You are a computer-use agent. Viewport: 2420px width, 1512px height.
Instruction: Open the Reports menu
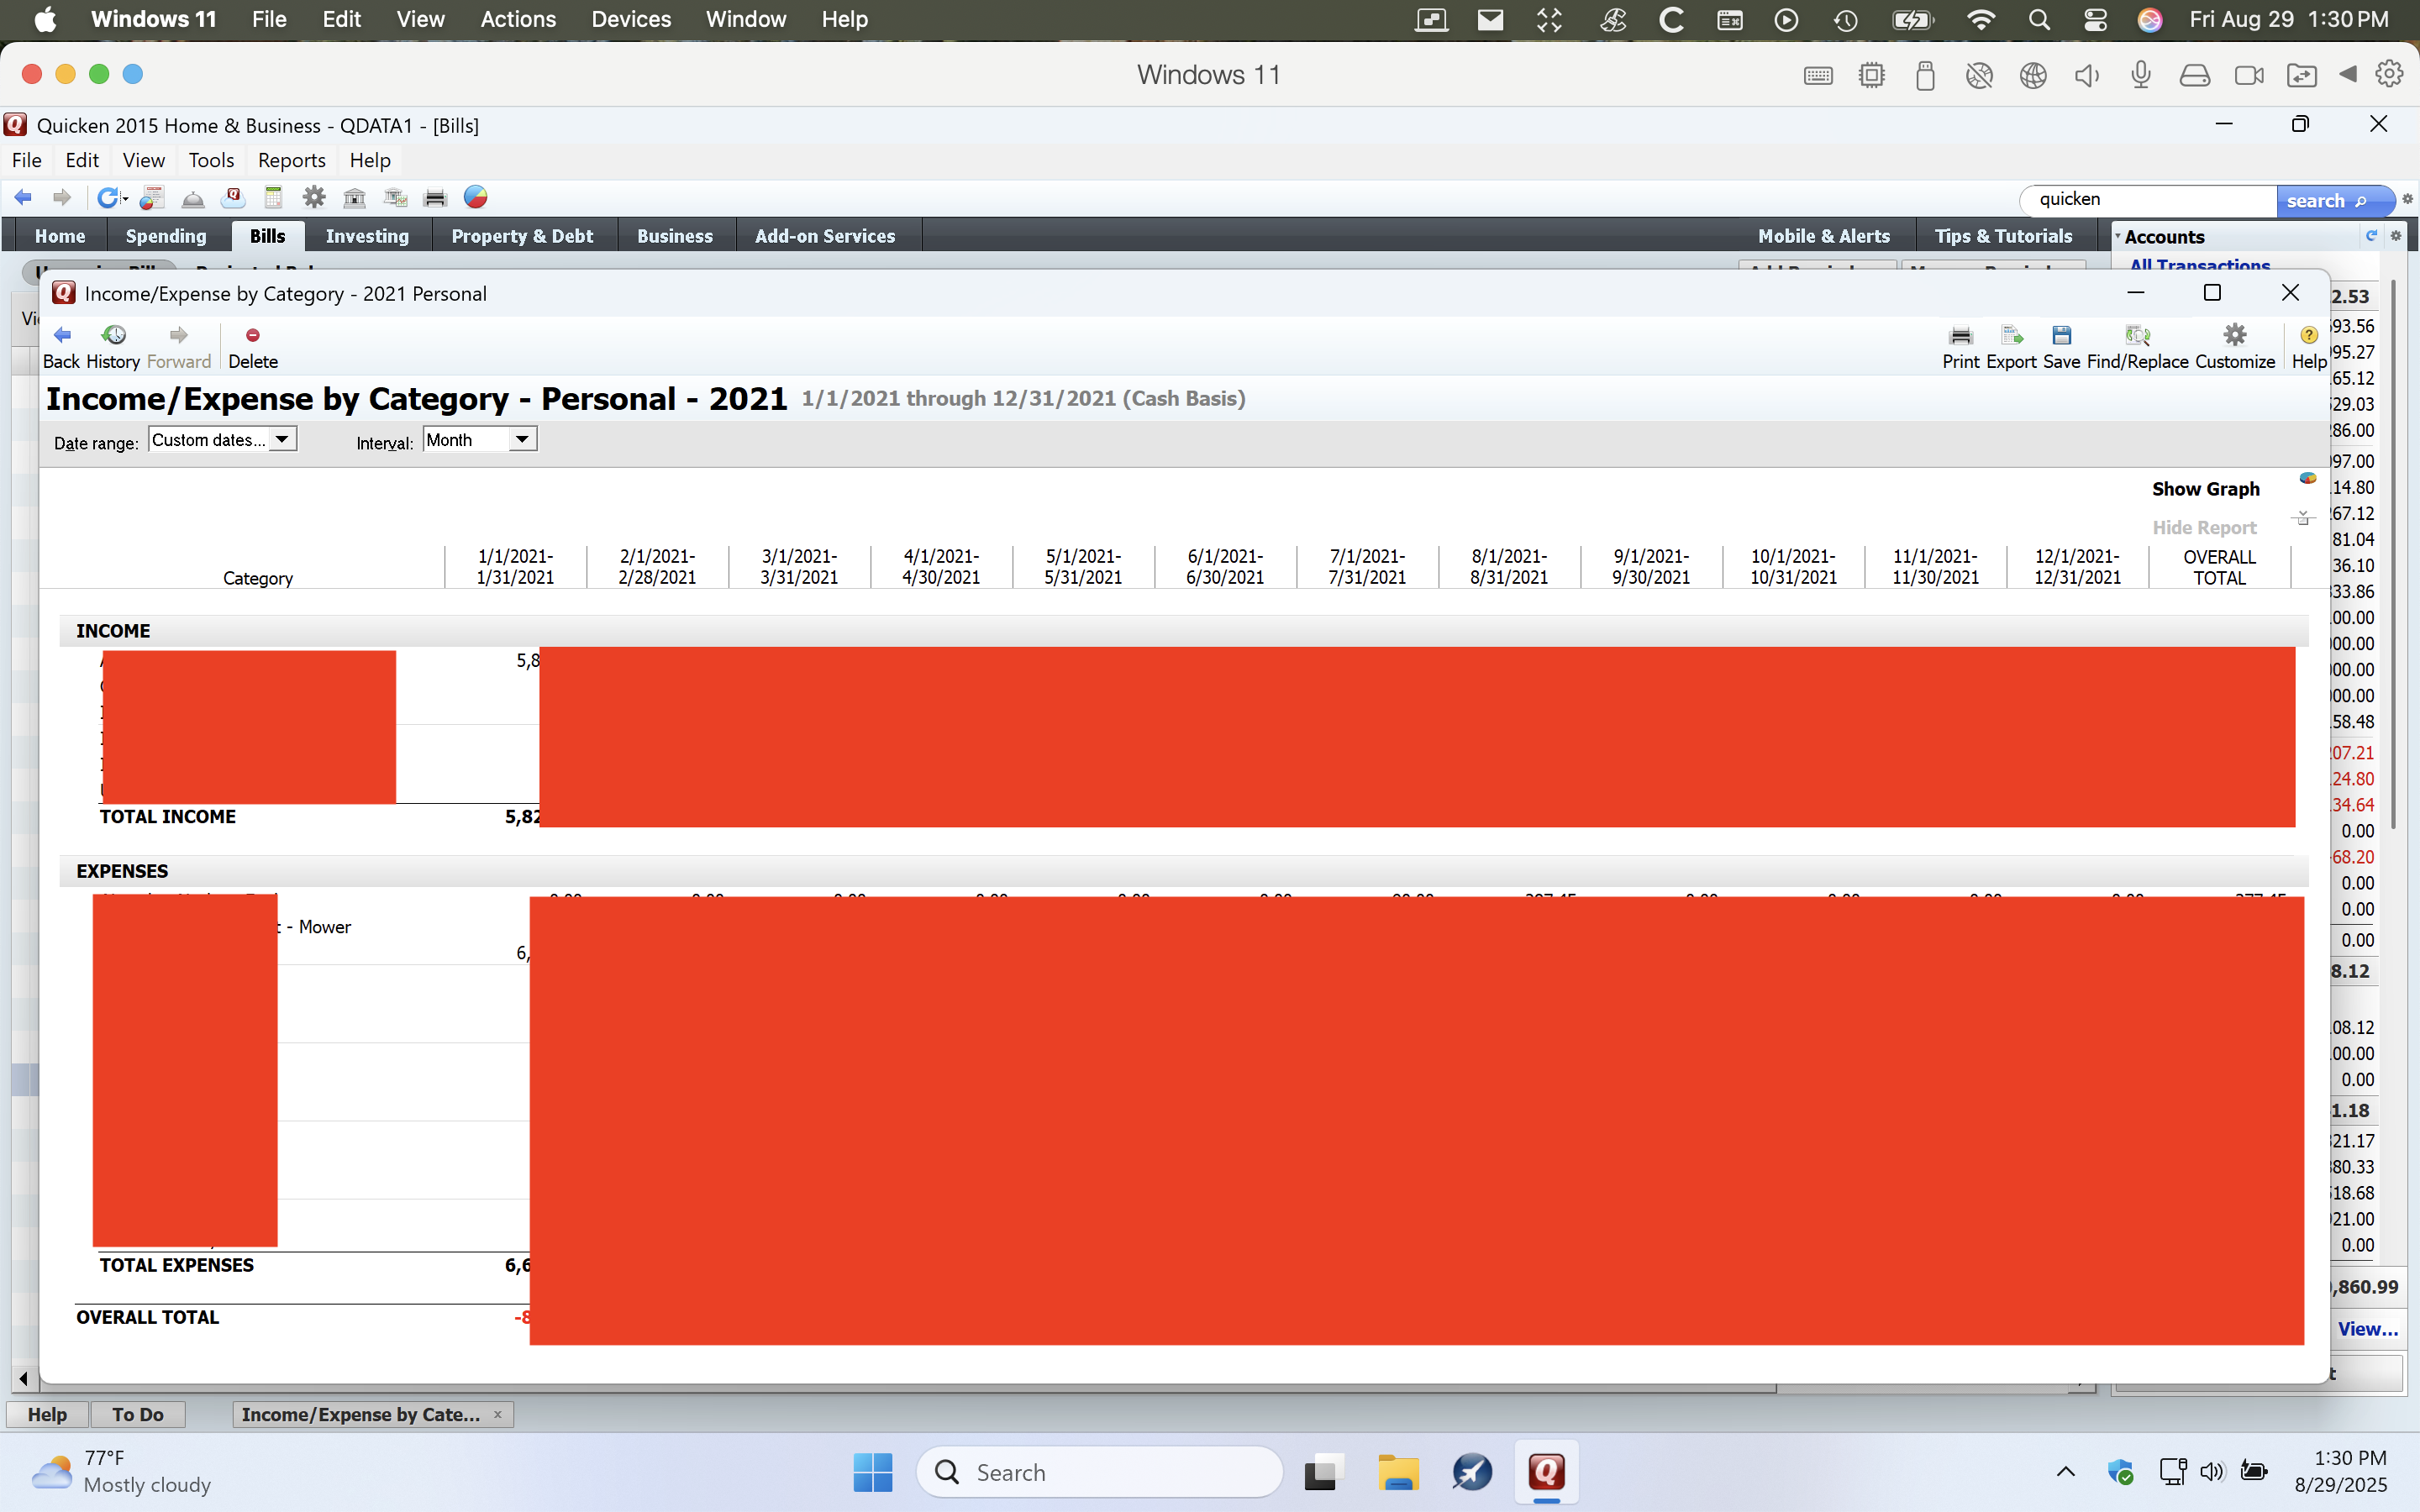tap(291, 160)
